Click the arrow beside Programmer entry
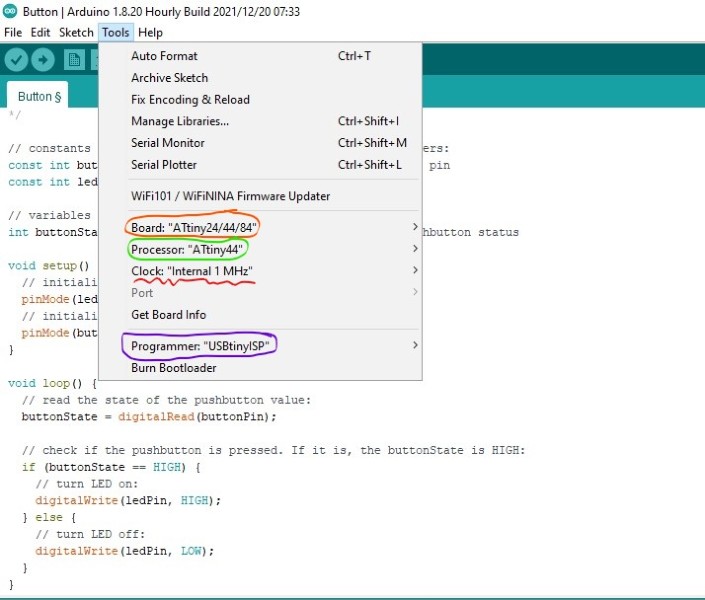 coord(415,345)
